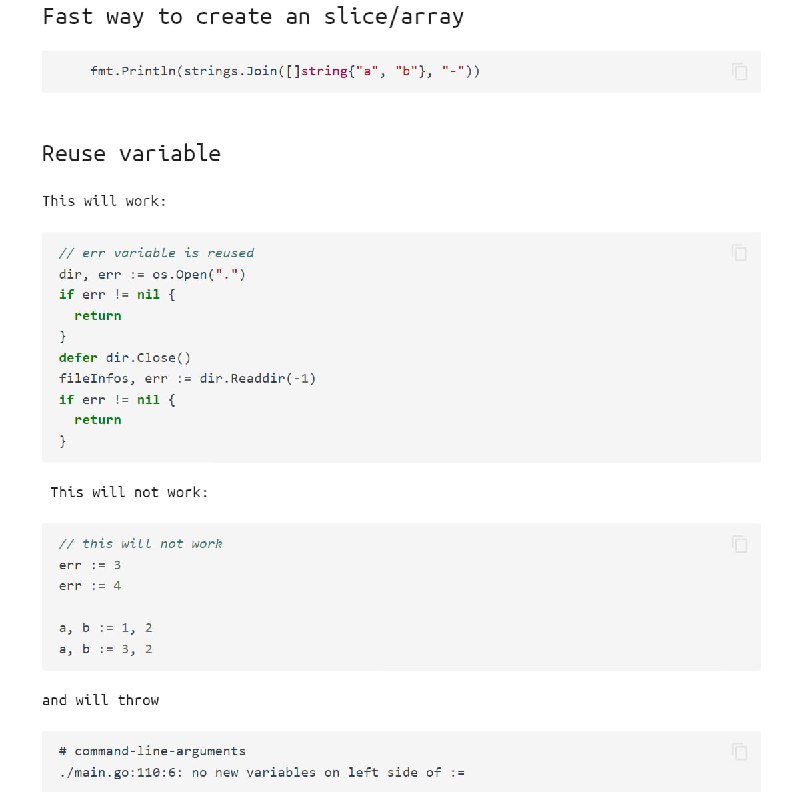Copy the command-line-arguments error output

[739, 752]
